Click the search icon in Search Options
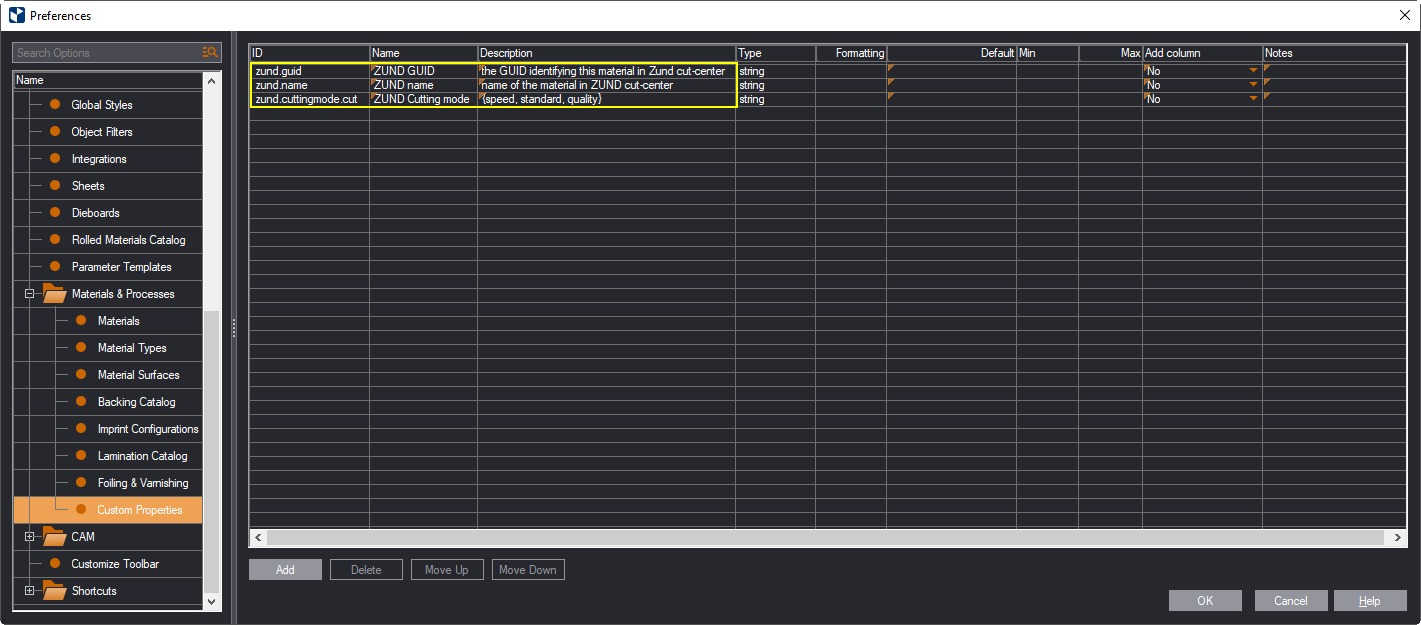This screenshot has width=1421, height=625. pos(210,52)
